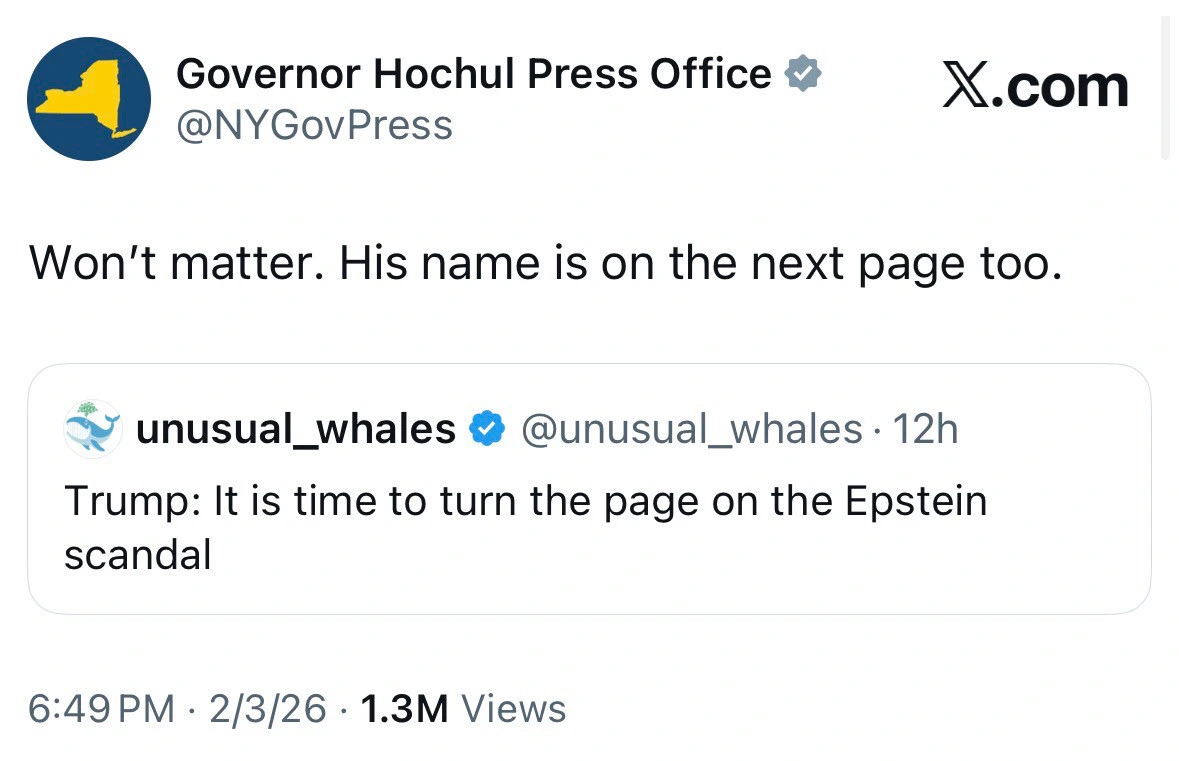1179x761 pixels.
Task: Click the 12h timestamp on quoted tweet
Action: point(925,429)
